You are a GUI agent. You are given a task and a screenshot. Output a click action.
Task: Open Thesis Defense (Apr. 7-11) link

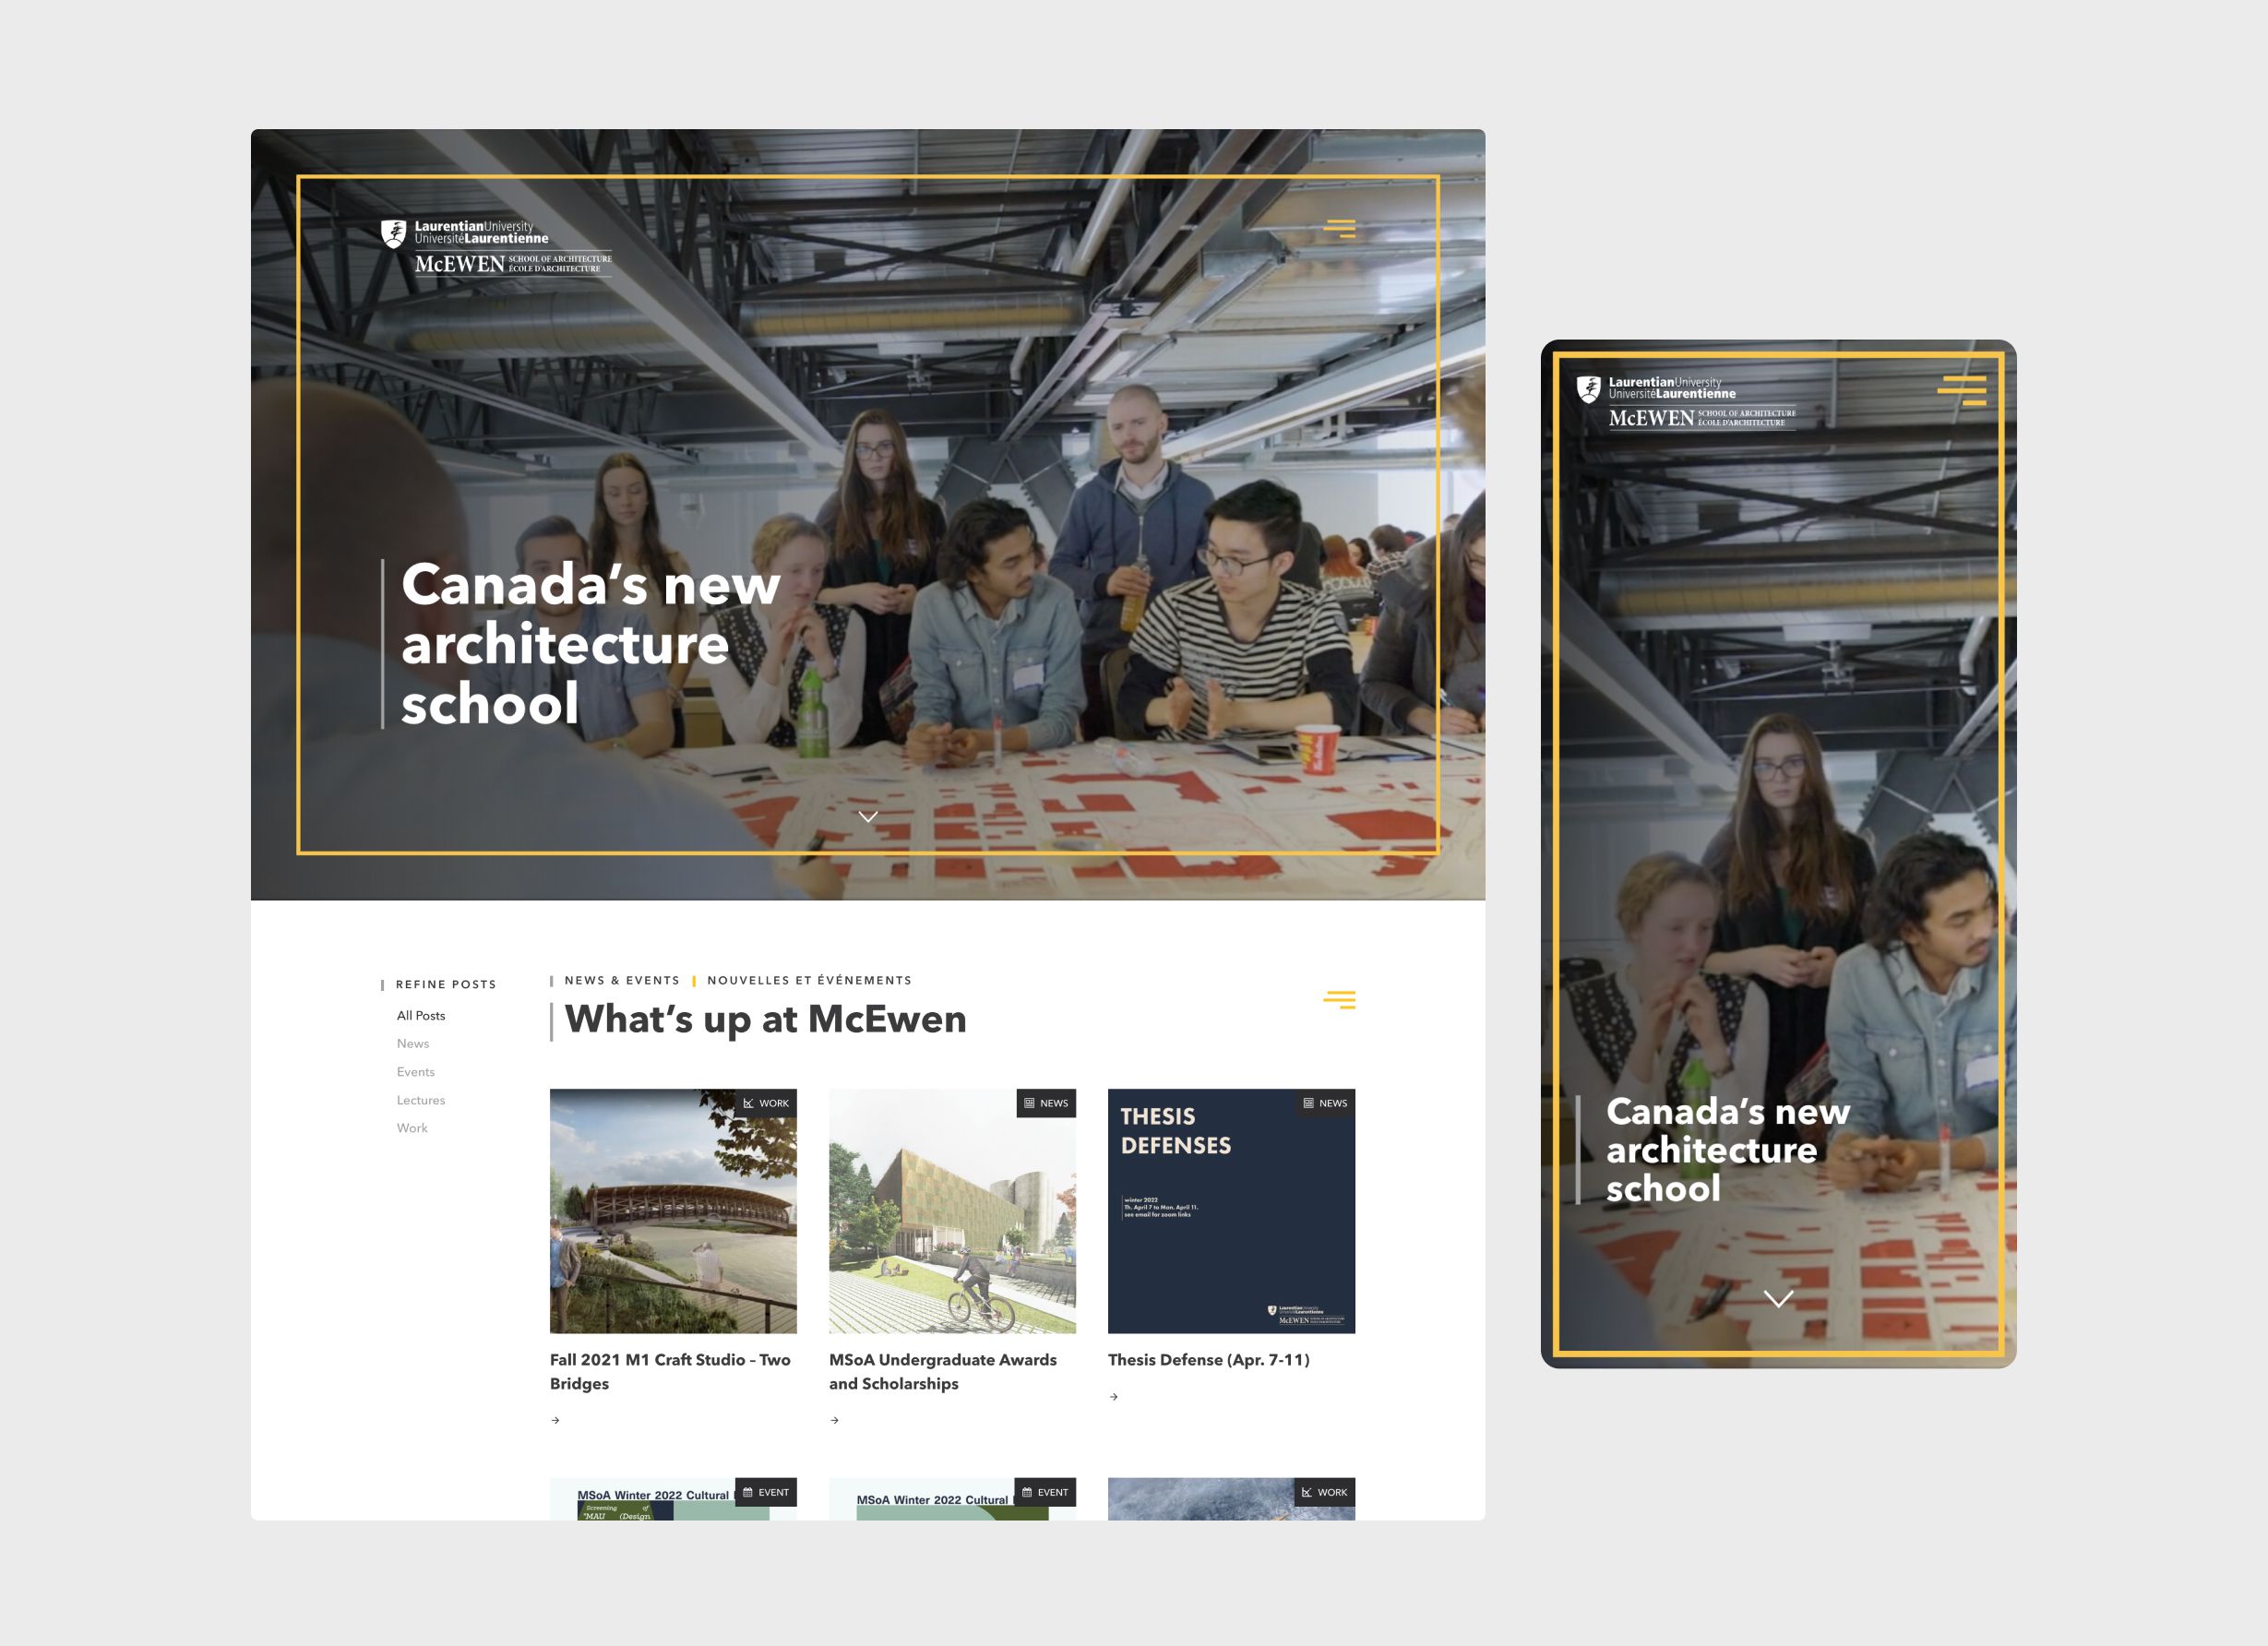1208,1360
